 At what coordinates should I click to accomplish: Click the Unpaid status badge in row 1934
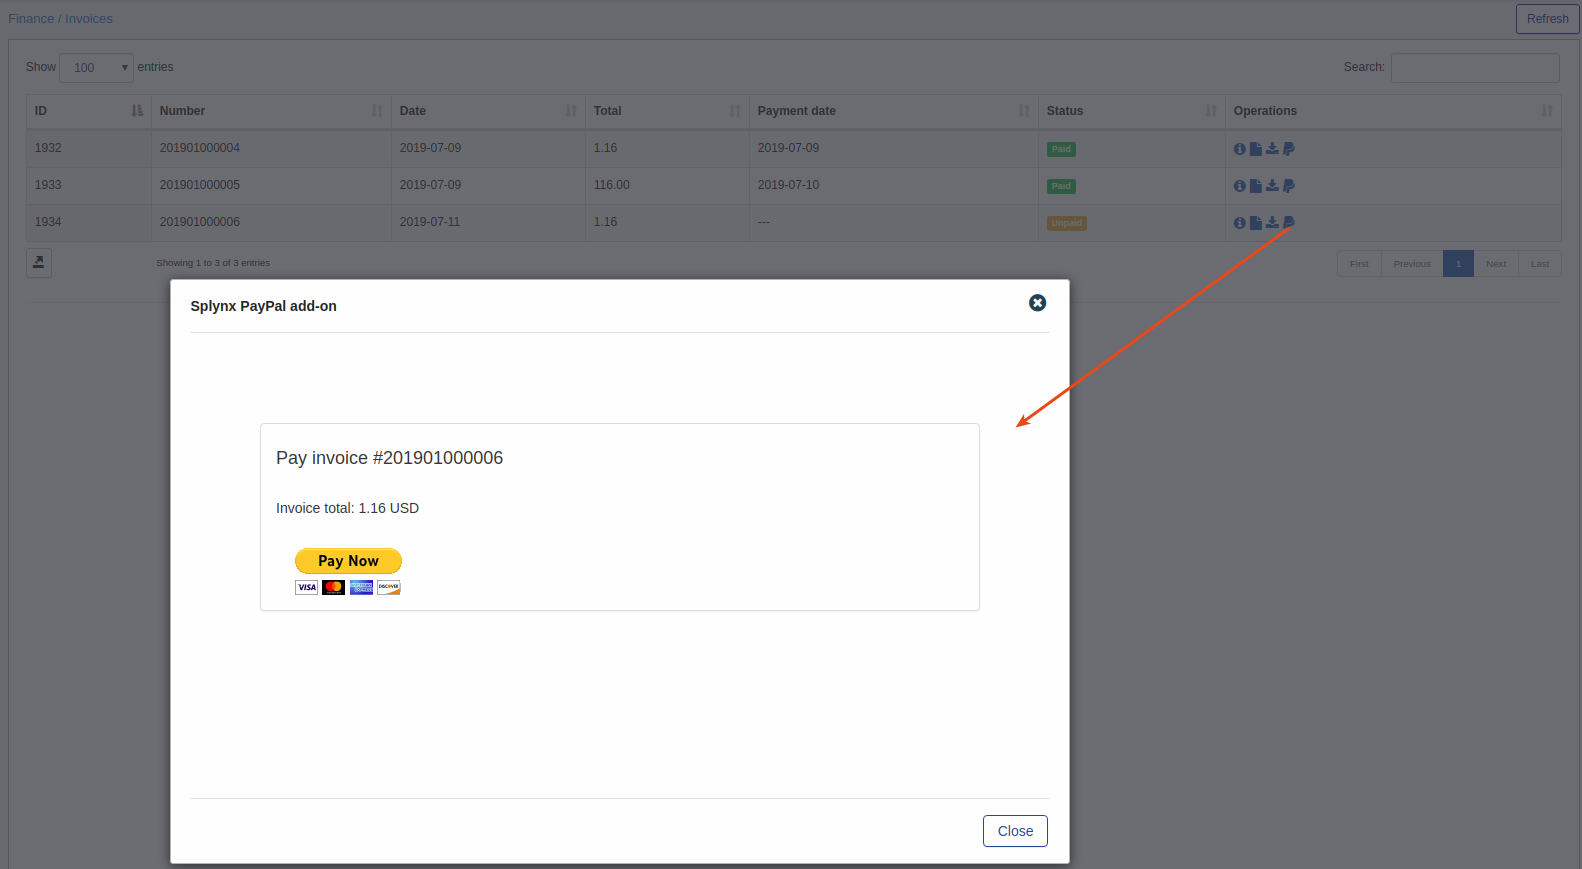pyautogui.click(x=1067, y=223)
